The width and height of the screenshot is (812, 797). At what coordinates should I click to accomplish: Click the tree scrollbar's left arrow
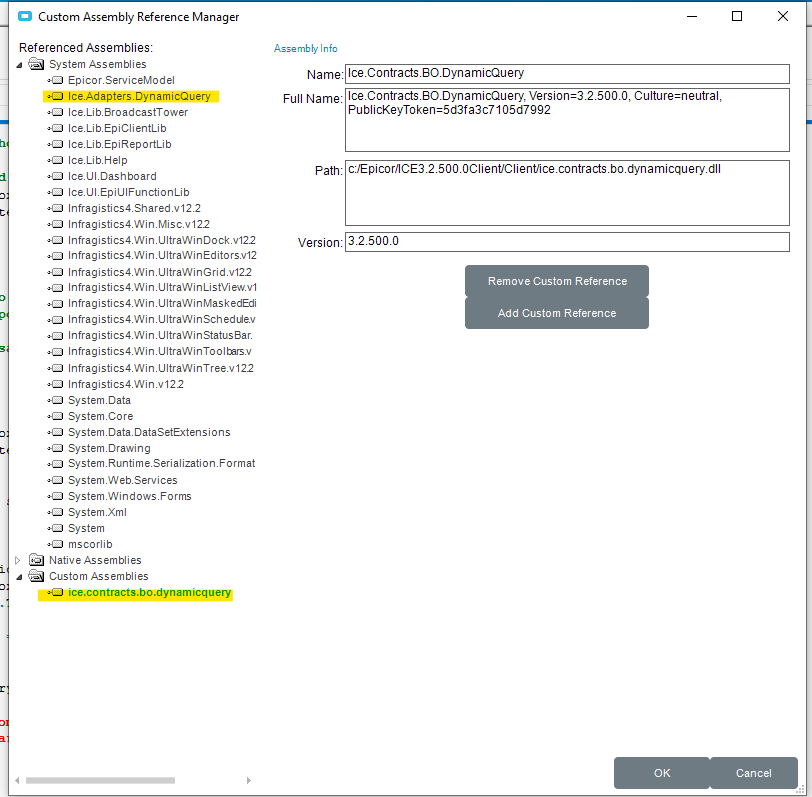click(18, 780)
